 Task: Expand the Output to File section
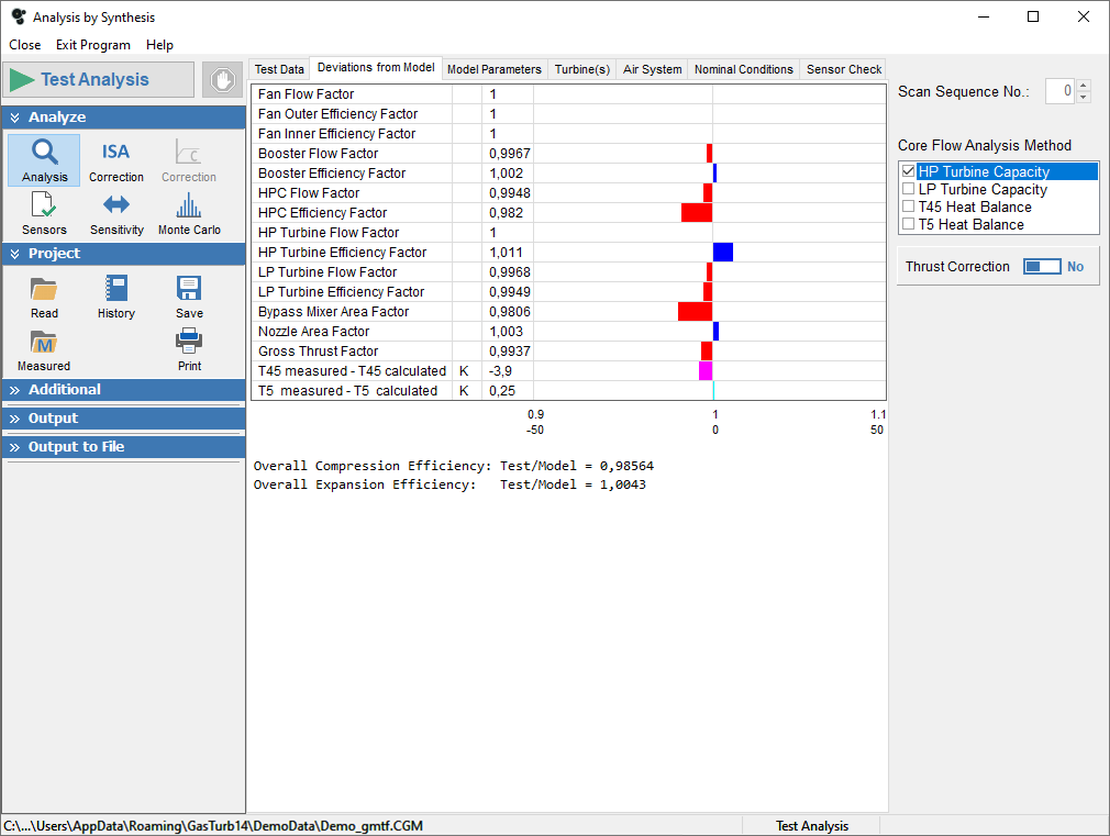[x=124, y=447]
